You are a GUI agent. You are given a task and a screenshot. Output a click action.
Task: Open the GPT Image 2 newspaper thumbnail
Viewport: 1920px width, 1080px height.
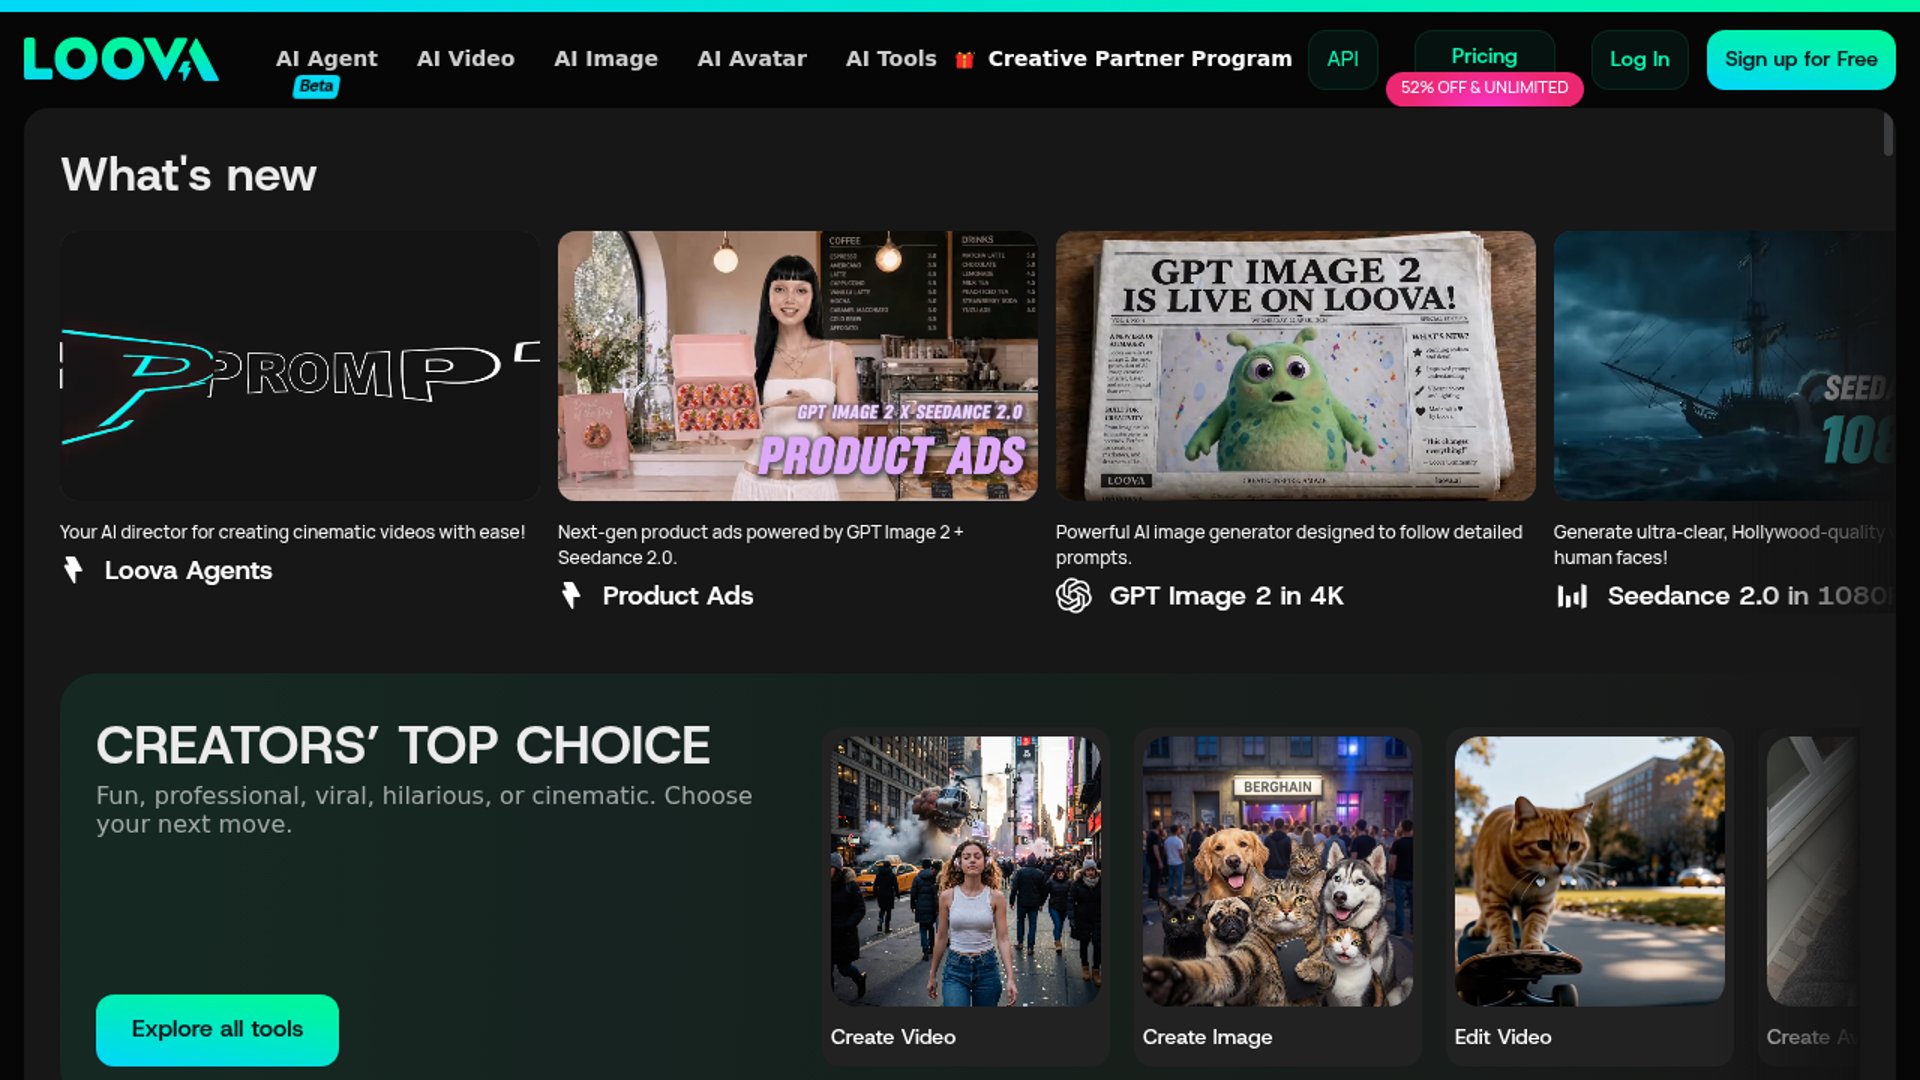pyautogui.click(x=1296, y=366)
